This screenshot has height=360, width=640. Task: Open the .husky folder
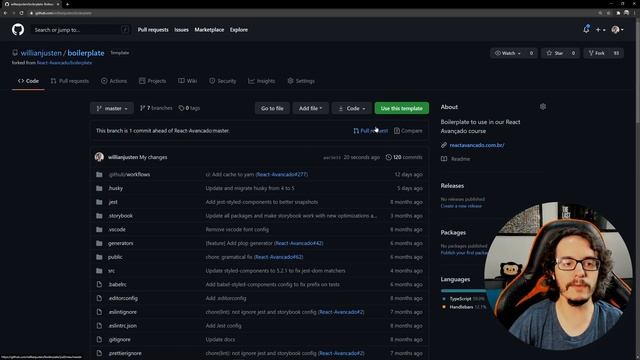pos(116,188)
